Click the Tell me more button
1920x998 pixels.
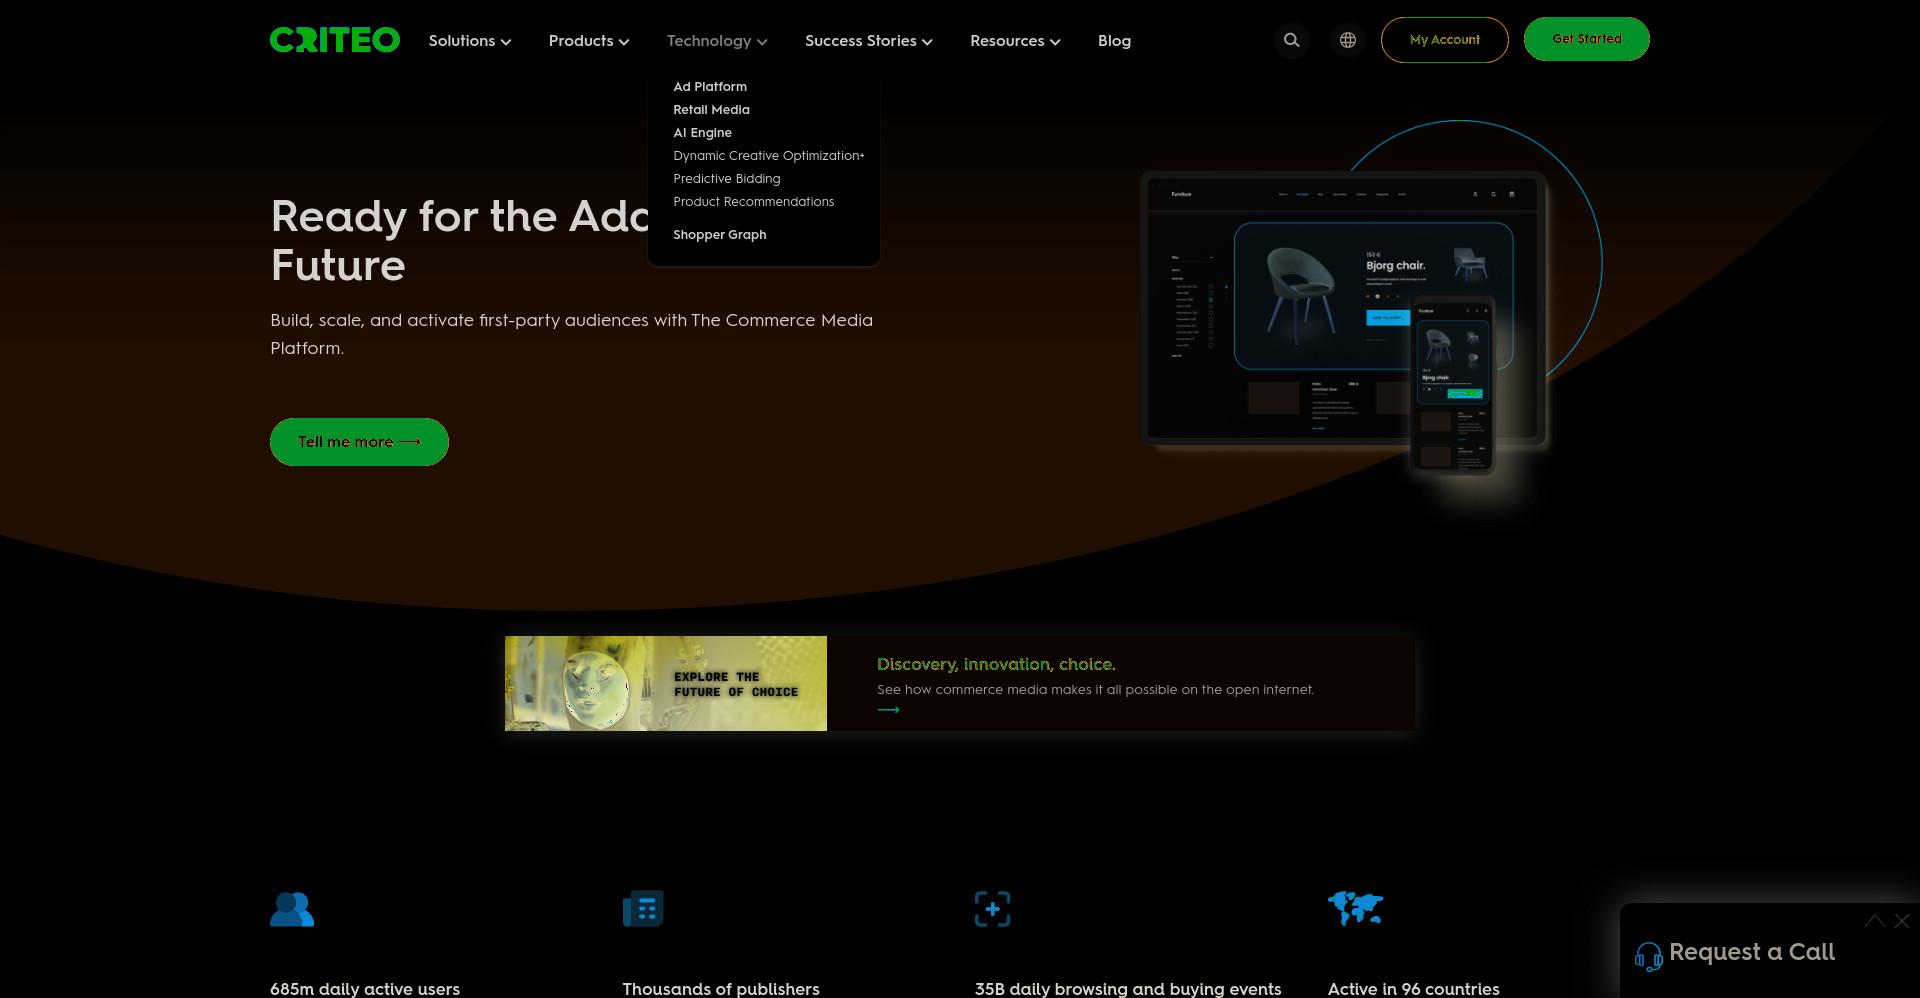tap(359, 442)
